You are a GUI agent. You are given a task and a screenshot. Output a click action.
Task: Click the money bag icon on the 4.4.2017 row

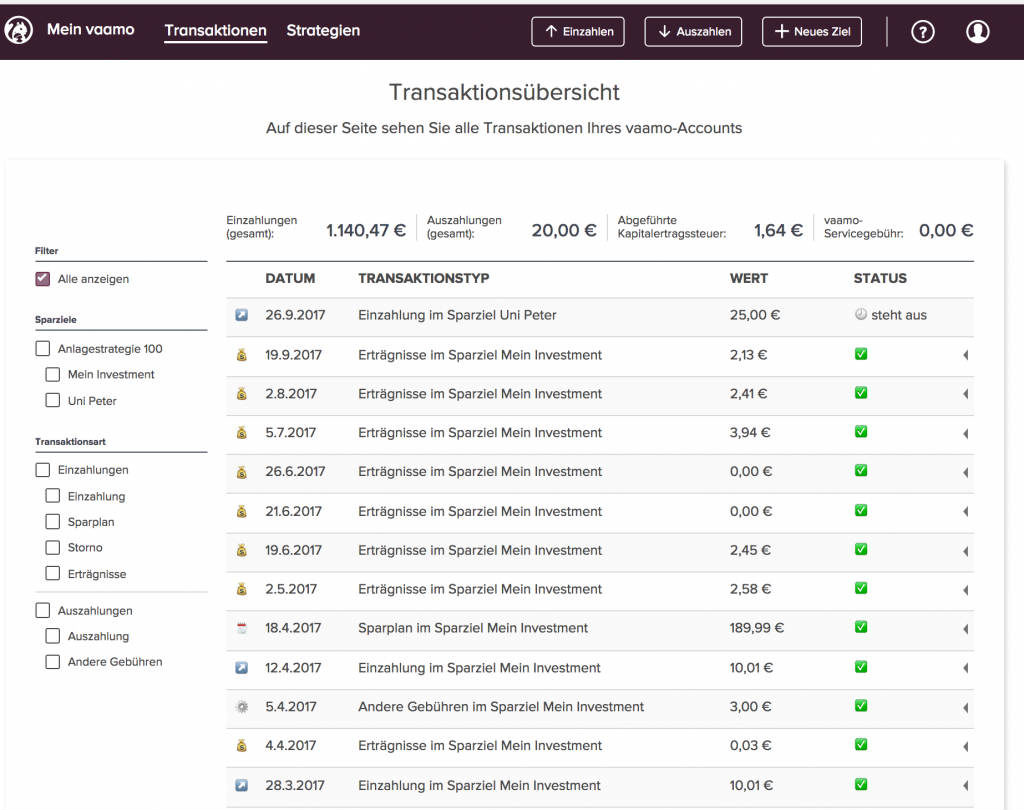[242, 745]
